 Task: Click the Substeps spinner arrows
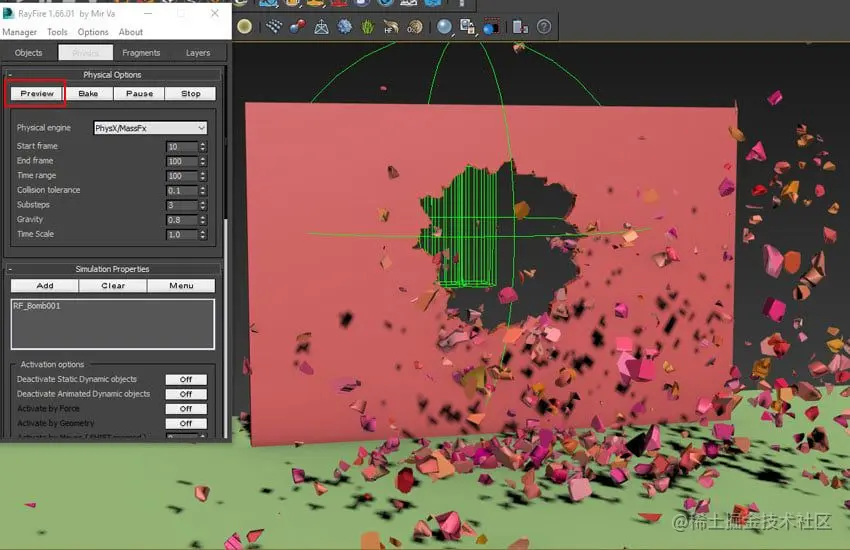tap(203, 205)
